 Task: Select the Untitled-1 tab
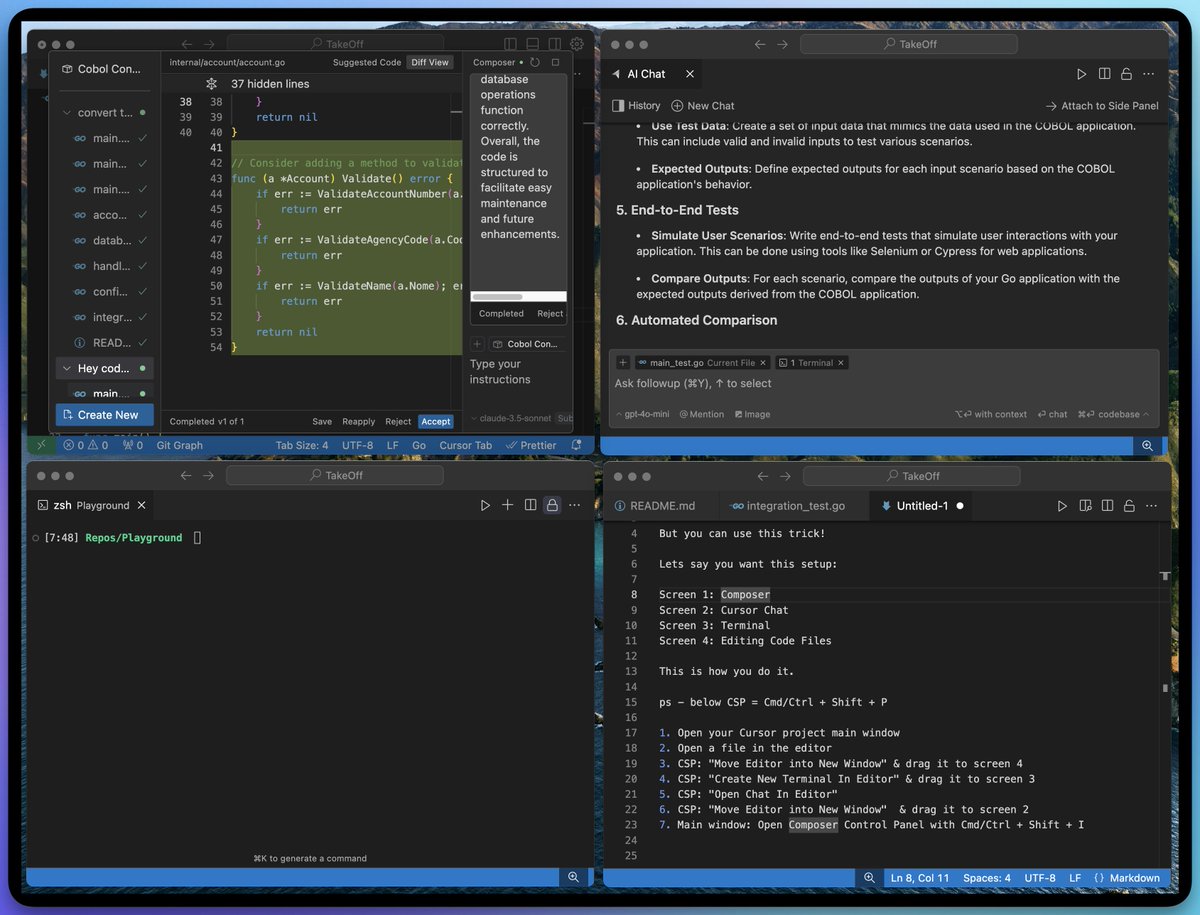click(921, 506)
